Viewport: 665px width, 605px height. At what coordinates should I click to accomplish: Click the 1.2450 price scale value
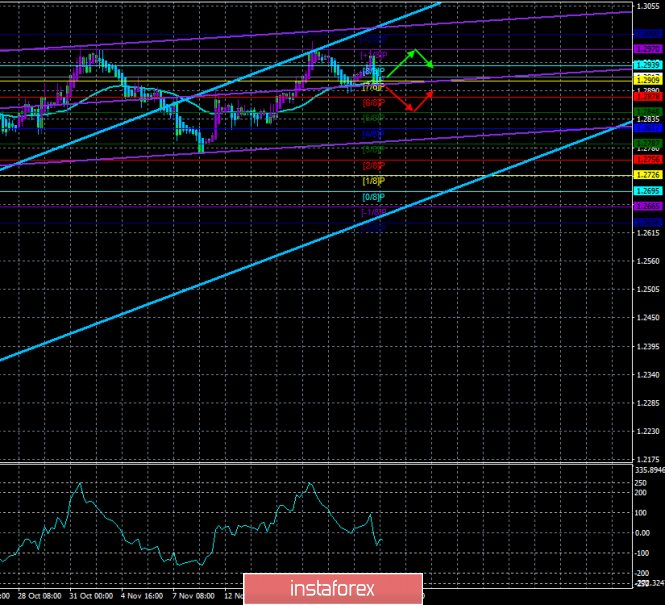[x=647, y=318]
